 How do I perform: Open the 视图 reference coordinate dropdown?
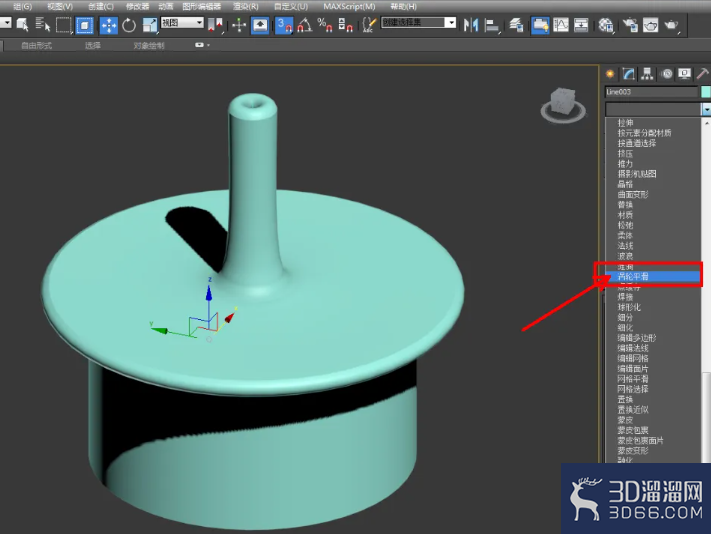(x=182, y=23)
